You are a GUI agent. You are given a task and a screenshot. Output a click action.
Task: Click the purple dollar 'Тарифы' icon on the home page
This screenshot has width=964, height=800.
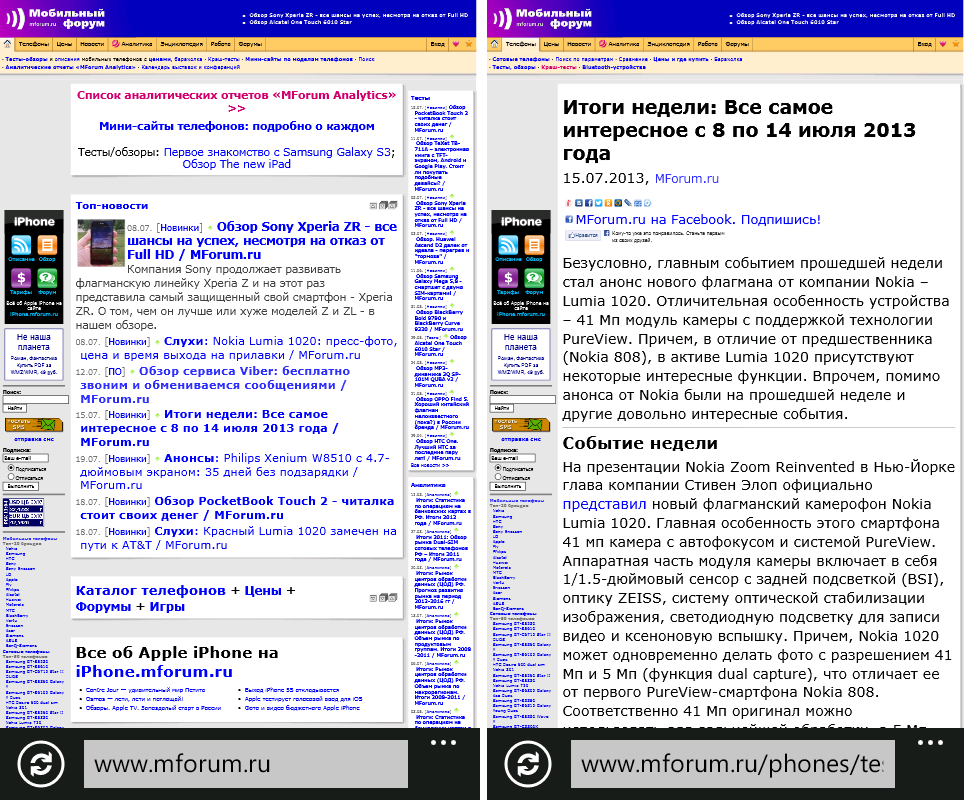[21, 278]
